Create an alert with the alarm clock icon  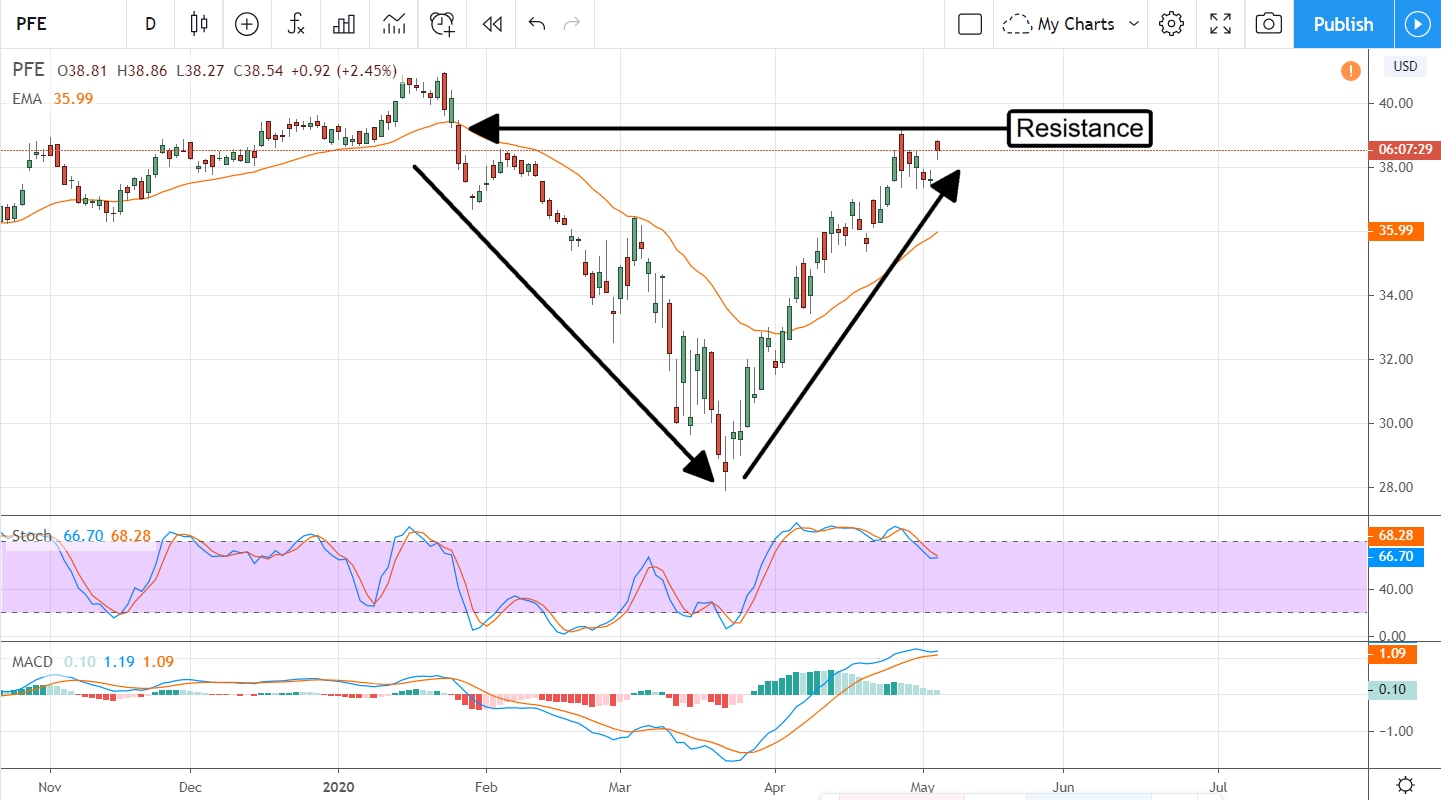tap(442, 24)
